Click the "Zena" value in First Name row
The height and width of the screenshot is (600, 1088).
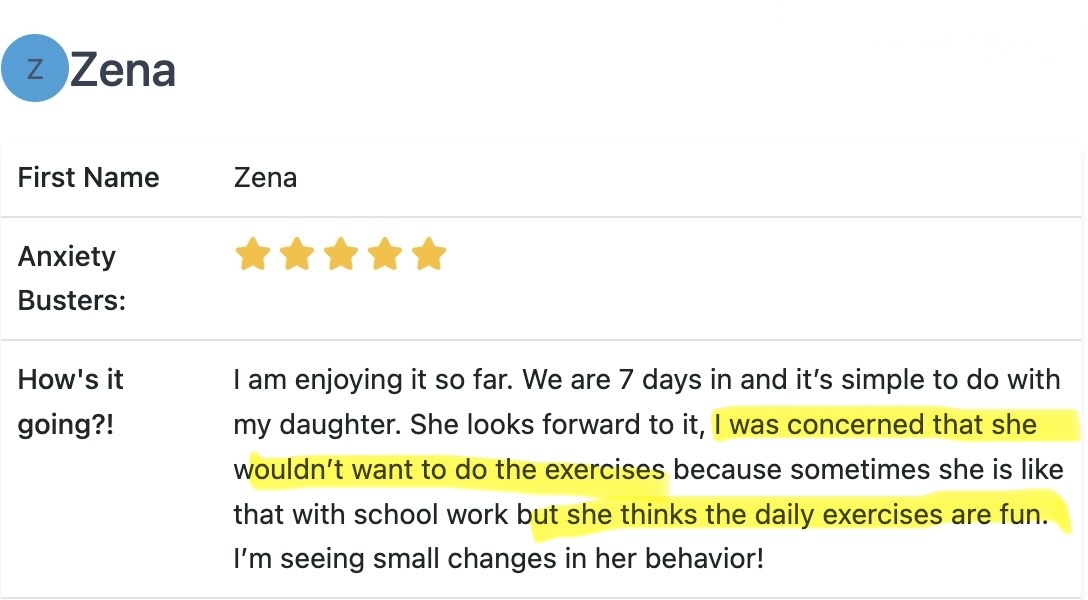[x=265, y=178]
